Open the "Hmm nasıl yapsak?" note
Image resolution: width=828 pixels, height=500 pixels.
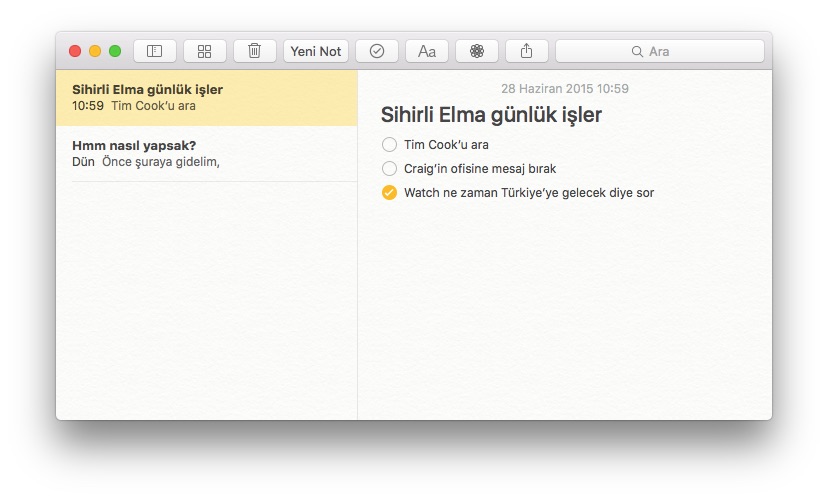point(206,153)
